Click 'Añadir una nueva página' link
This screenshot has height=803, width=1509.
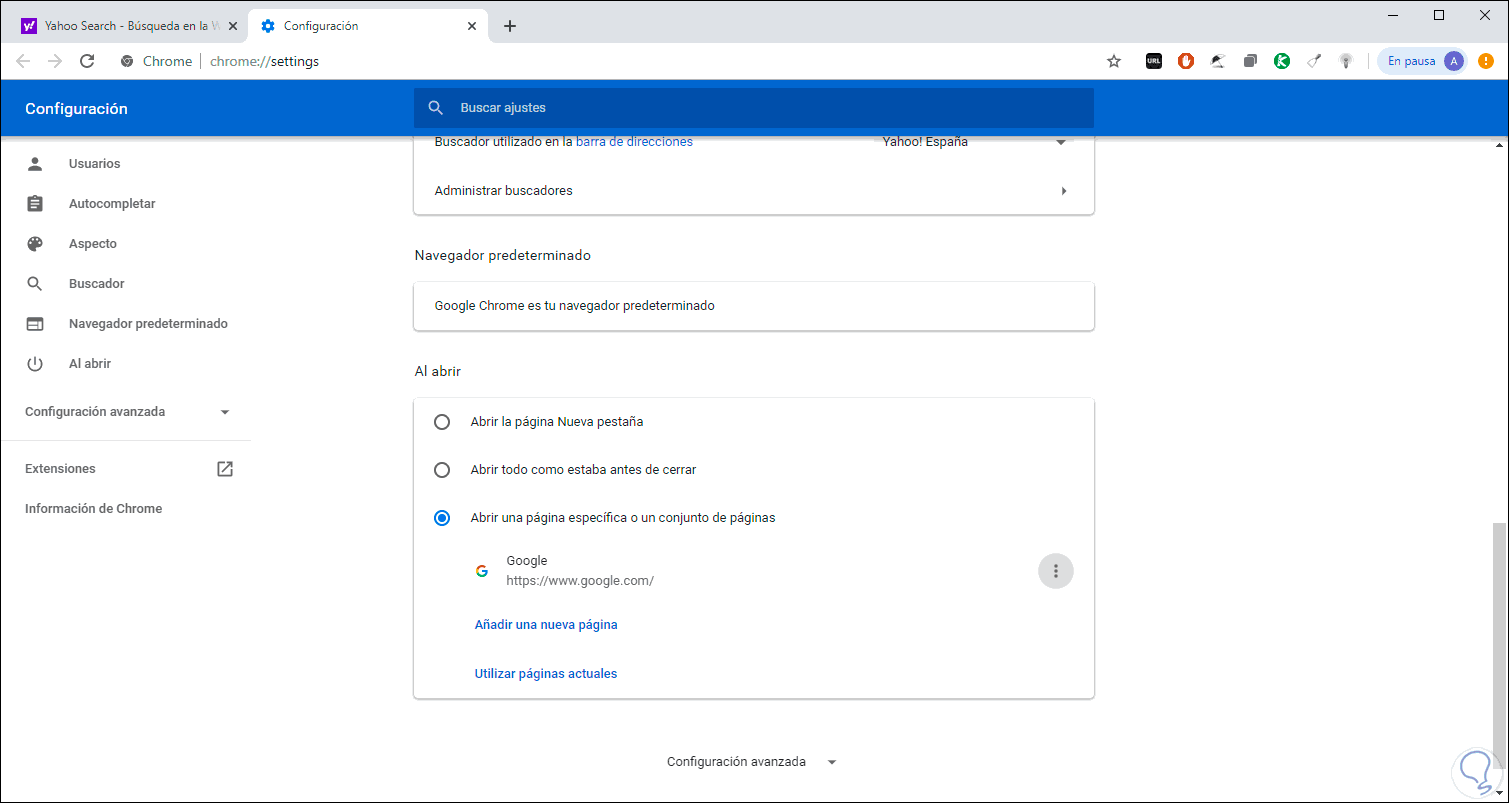point(546,625)
